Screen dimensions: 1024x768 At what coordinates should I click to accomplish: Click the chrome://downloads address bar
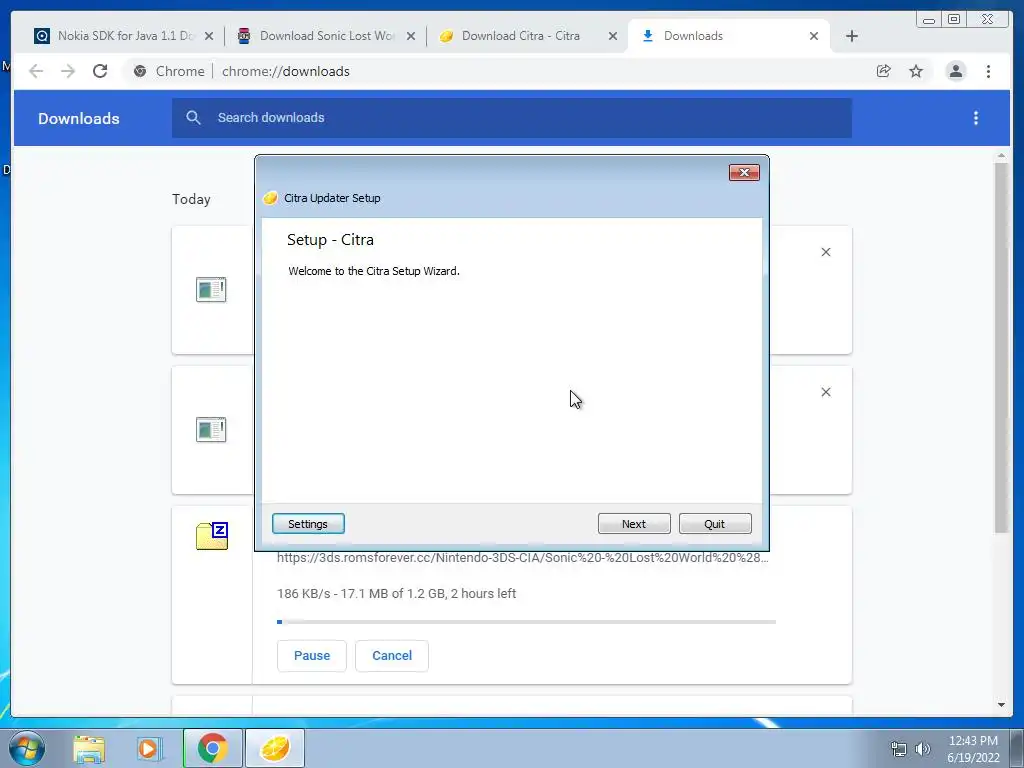tap(496, 71)
